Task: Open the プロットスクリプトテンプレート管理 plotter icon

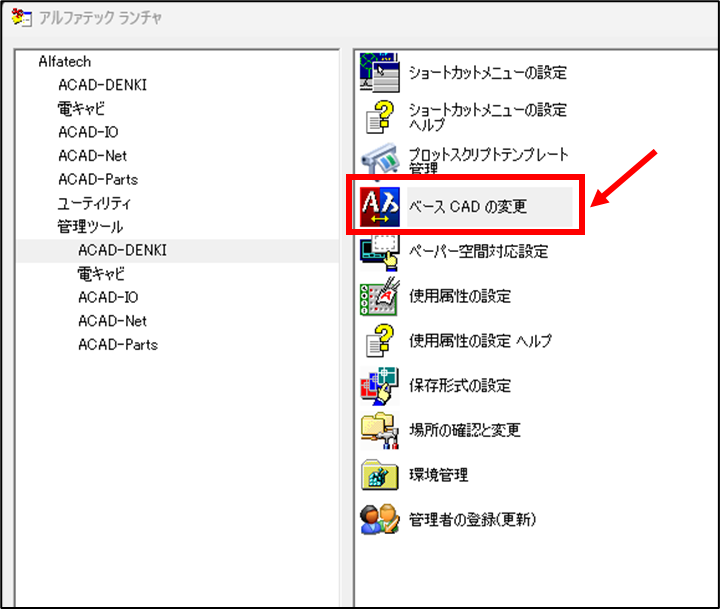Action: click(379, 162)
